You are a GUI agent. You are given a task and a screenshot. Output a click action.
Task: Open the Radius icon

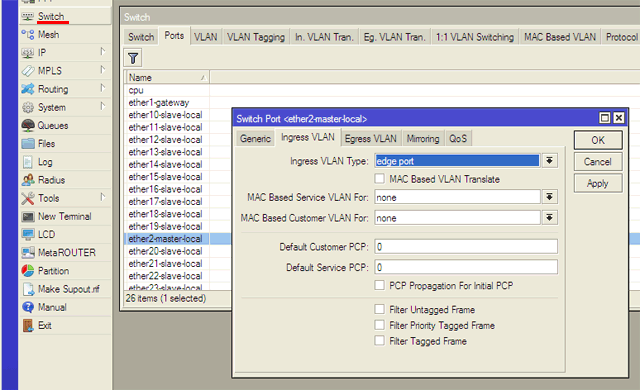pos(28,180)
